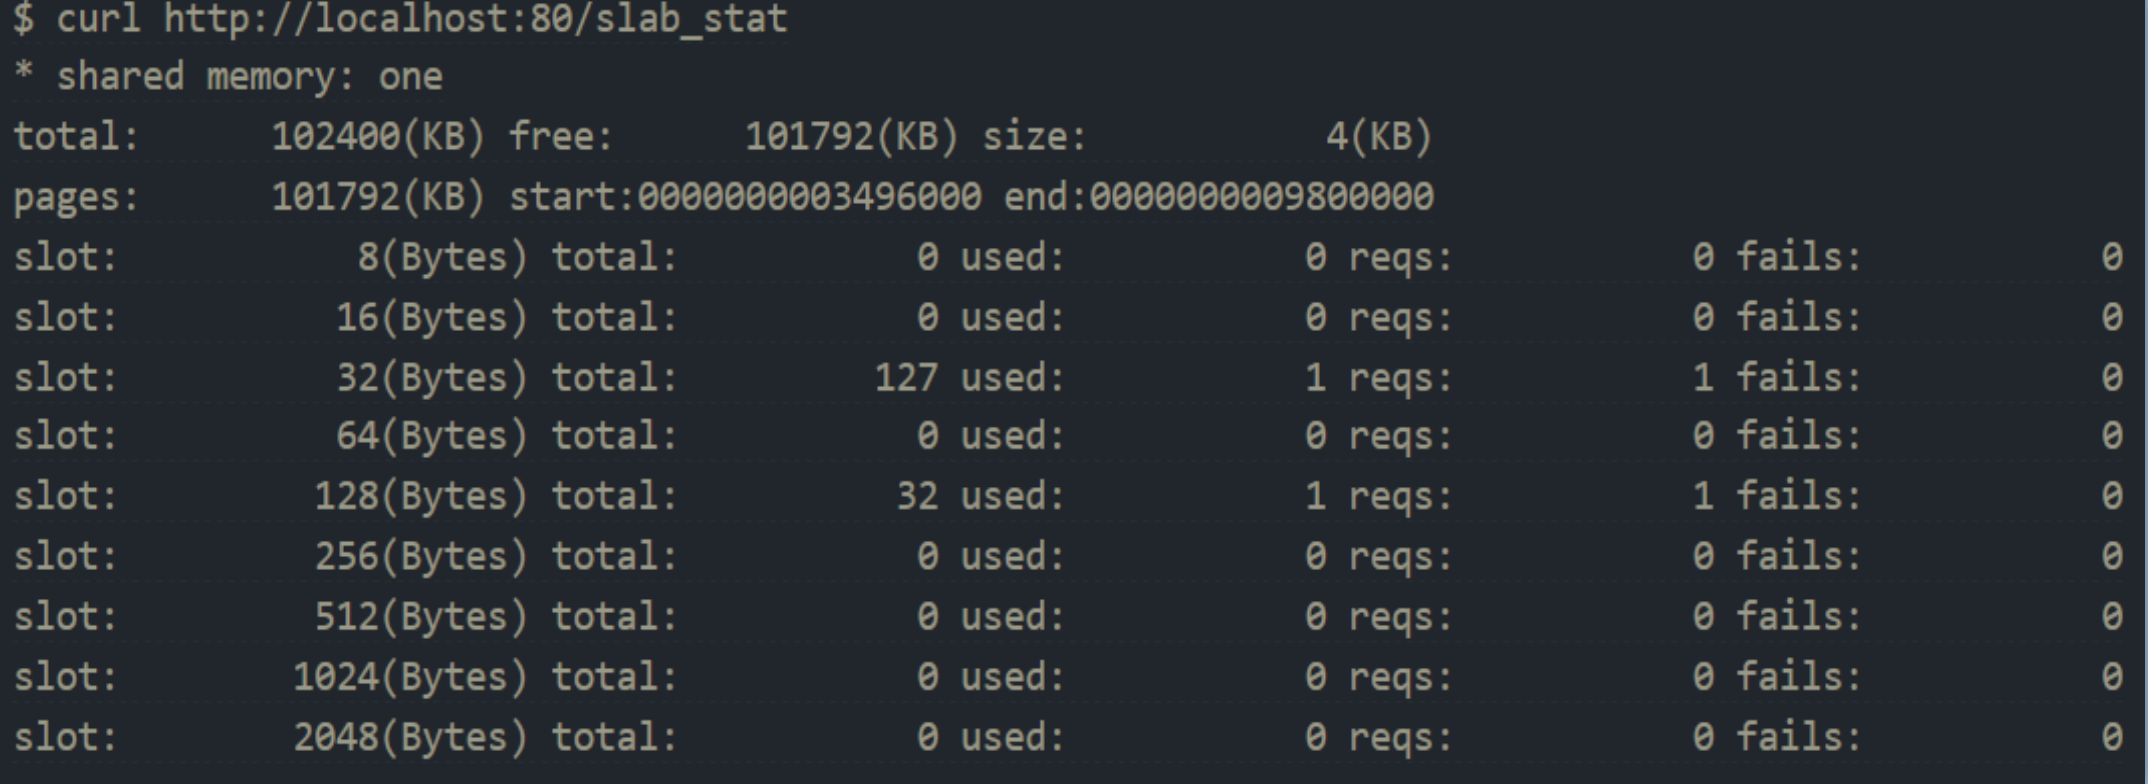
Task: Click used value 1 in 128-byte row
Action: coord(1315,497)
